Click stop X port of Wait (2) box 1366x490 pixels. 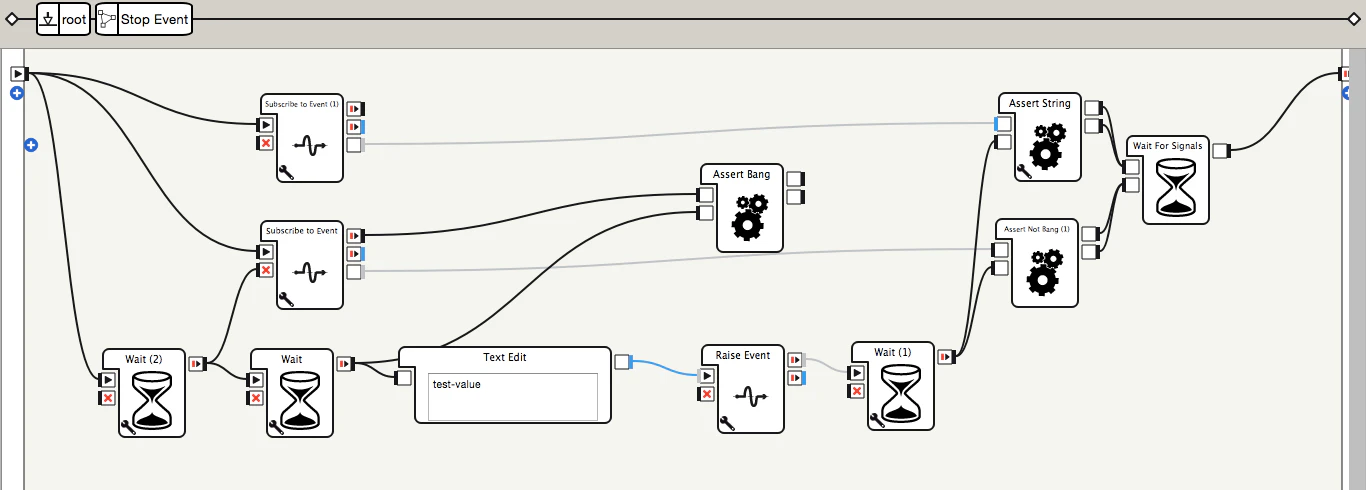107,398
